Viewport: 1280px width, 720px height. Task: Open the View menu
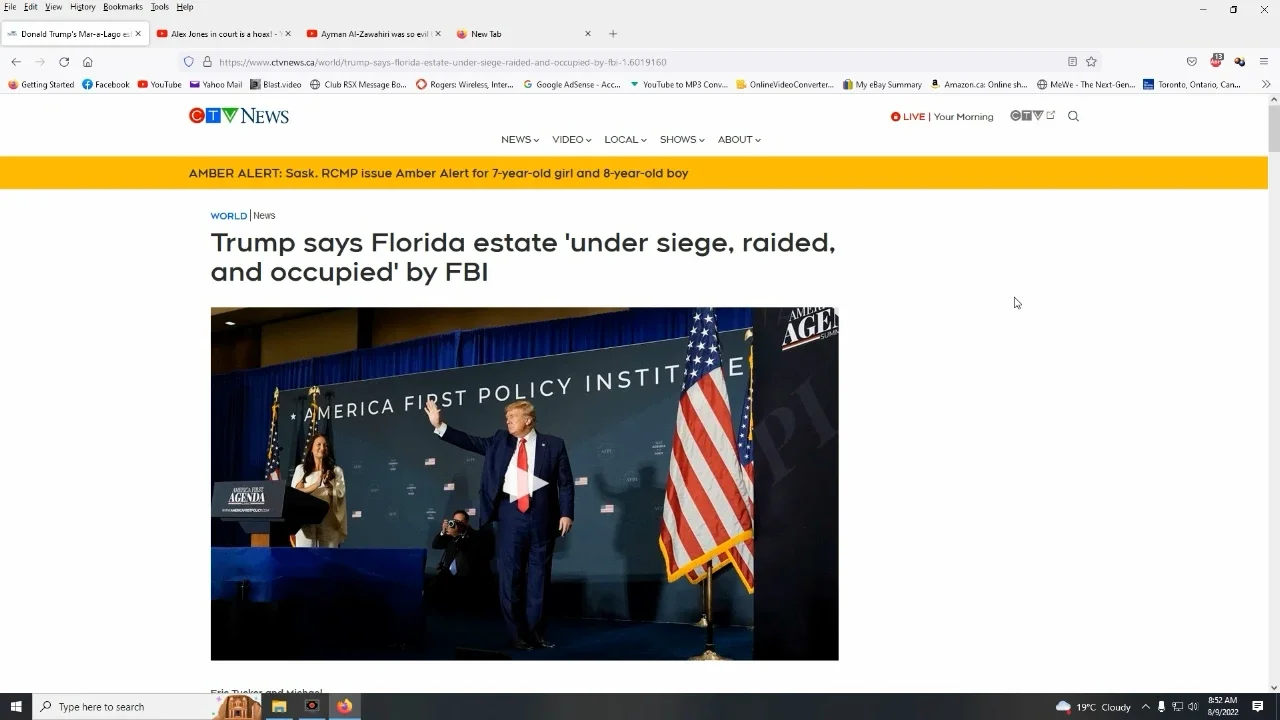point(54,7)
